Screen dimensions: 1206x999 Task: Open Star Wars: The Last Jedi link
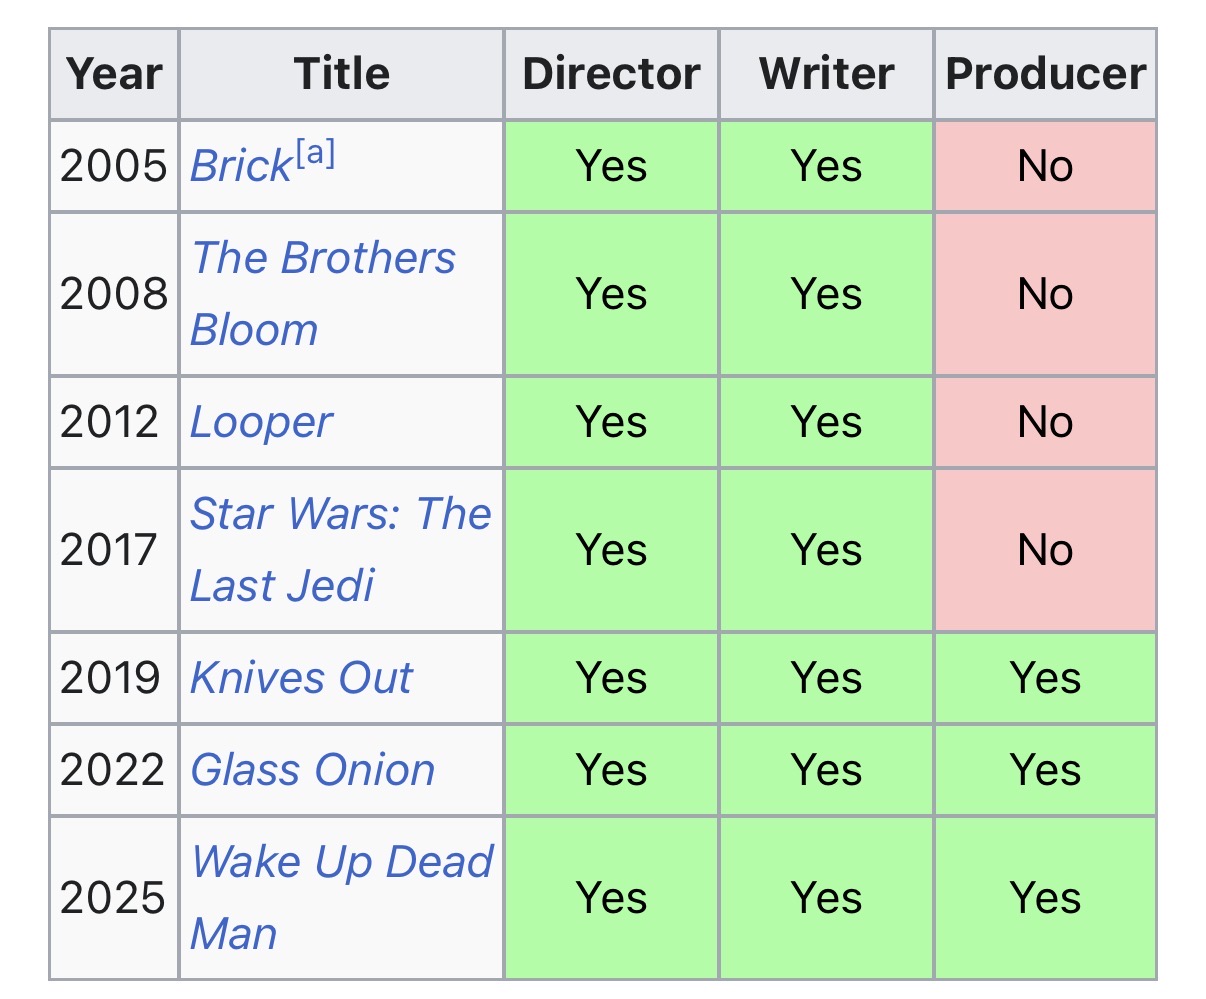pyautogui.click(x=340, y=514)
